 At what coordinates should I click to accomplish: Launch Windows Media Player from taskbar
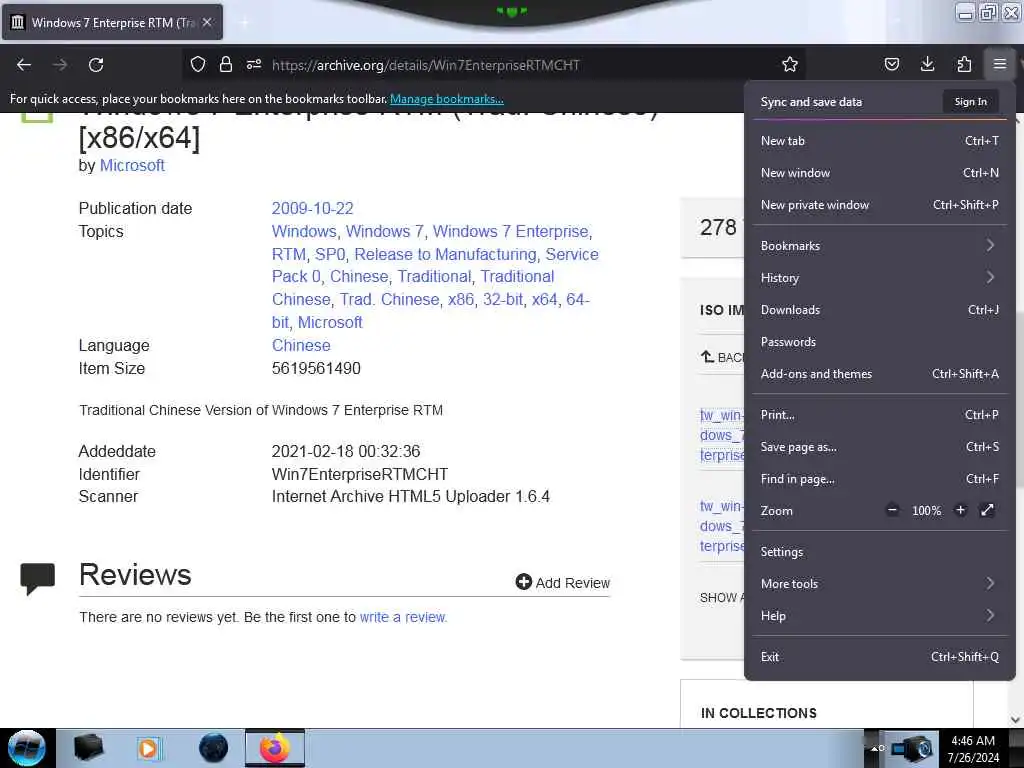pos(150,748)
